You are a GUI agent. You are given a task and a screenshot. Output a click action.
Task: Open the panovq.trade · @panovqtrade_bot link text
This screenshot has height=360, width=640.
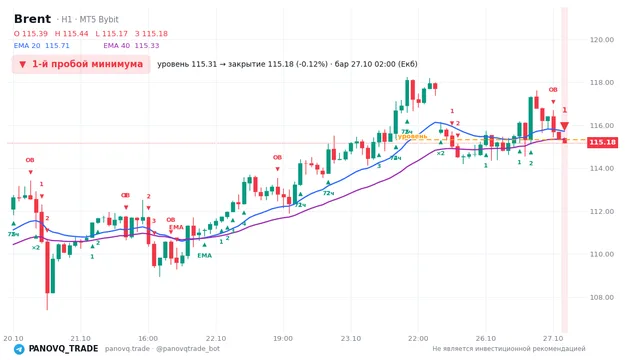point(162,349)
